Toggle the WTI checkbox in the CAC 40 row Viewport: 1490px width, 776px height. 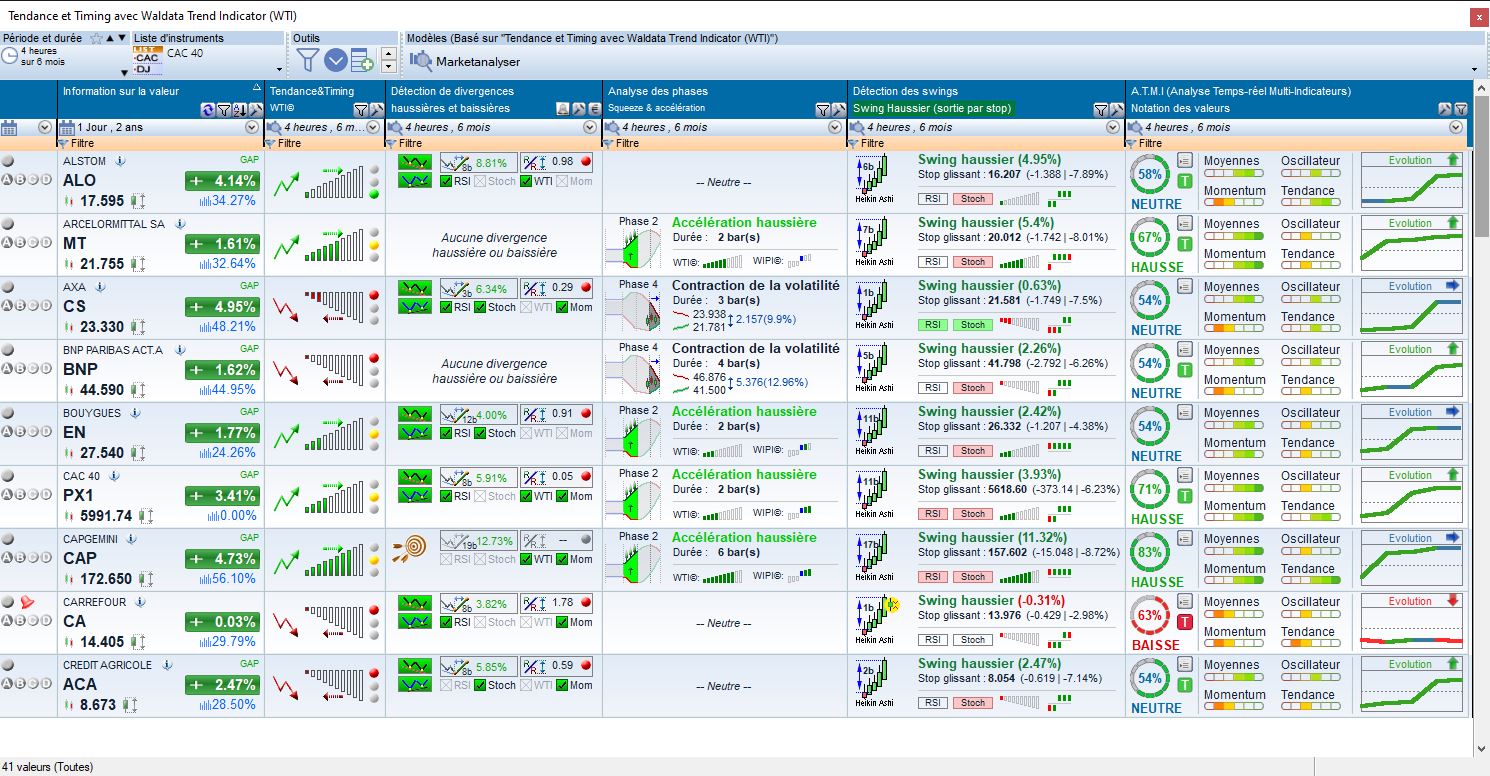click(x=526, y=496)
